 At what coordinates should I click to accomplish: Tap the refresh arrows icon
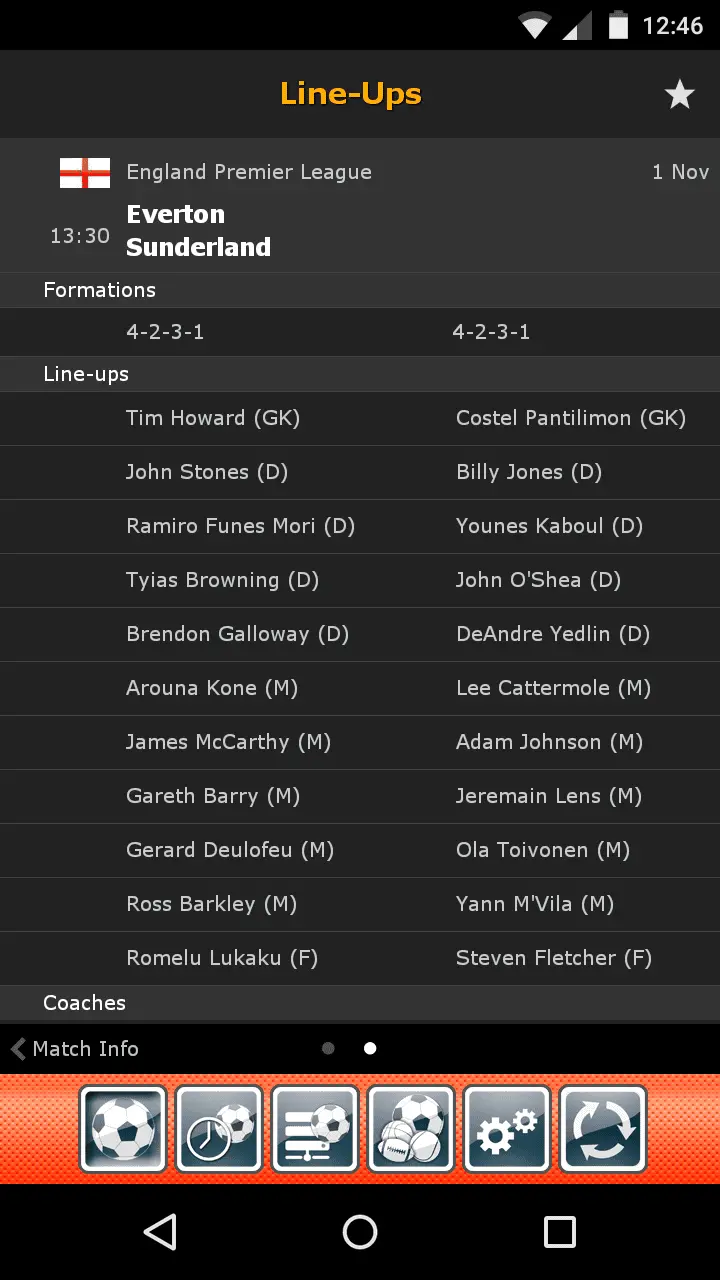[603, 1129]
